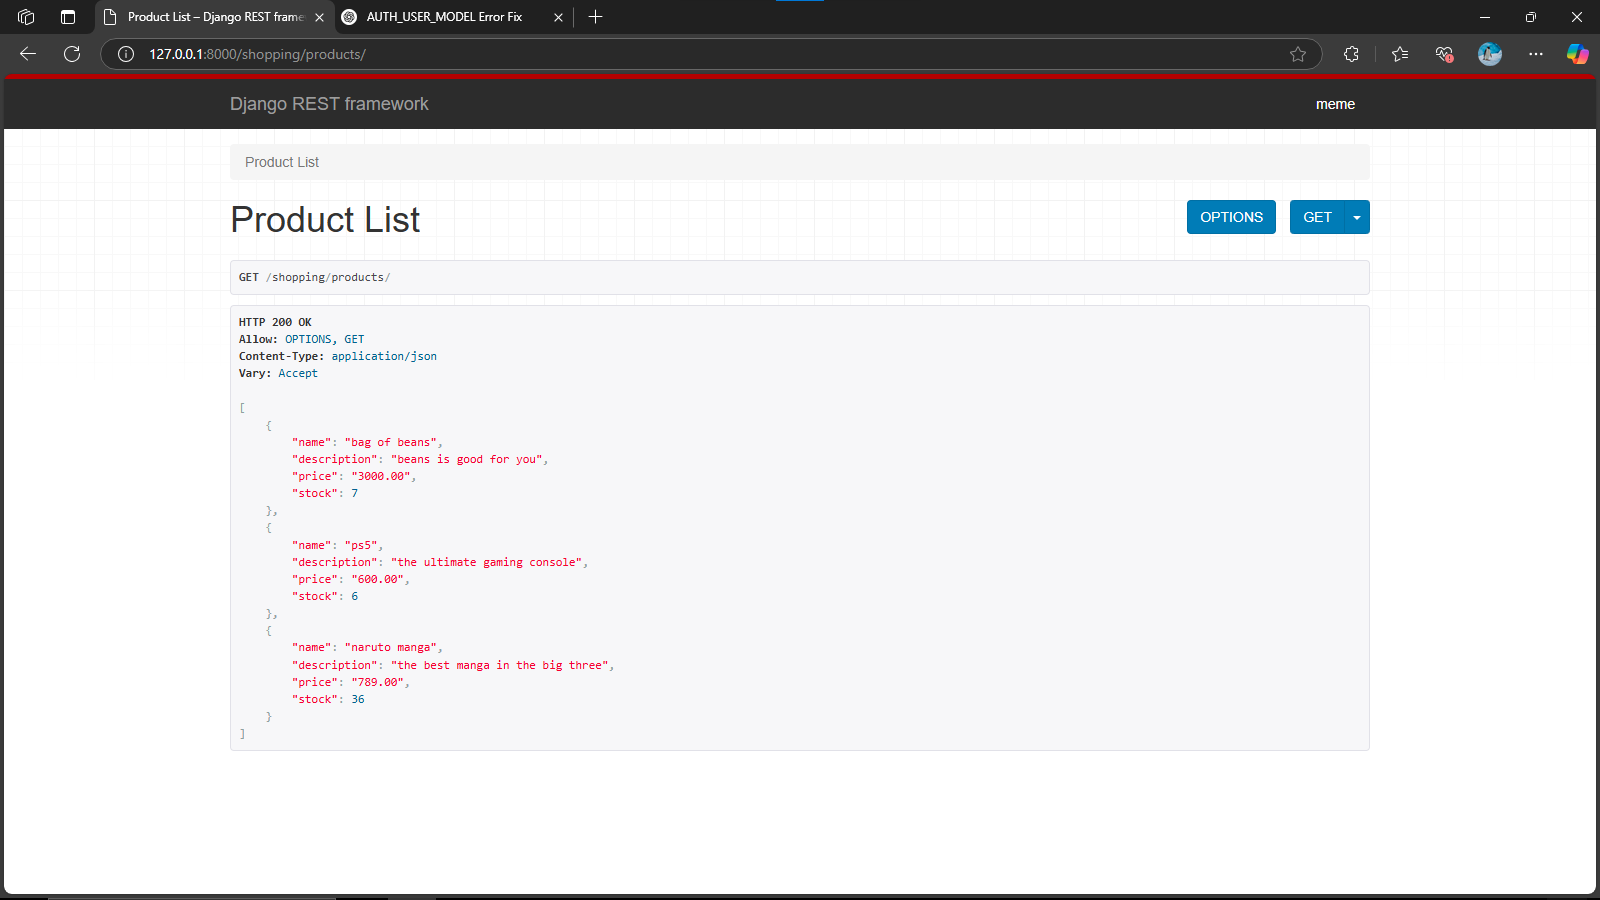
Task: Click "the ultimate gaming console" description
Action: (x=487, y=562)
